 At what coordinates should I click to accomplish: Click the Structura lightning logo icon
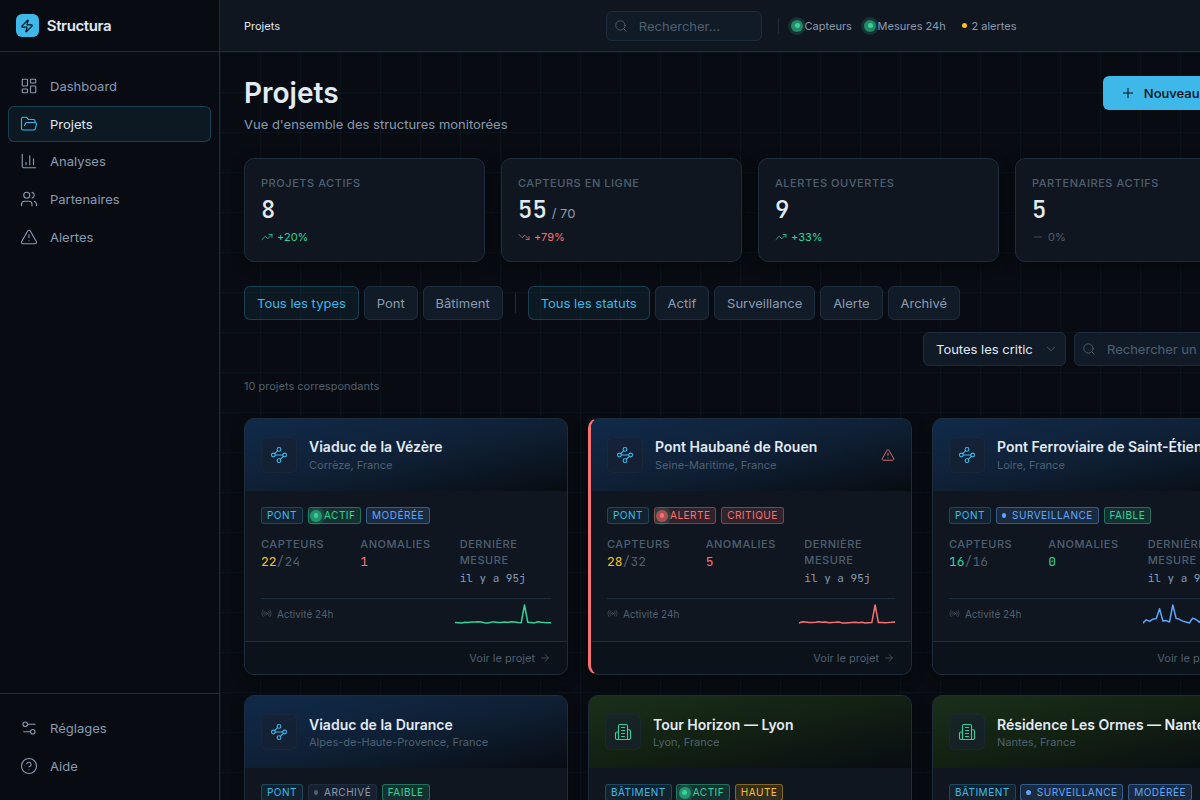(27, 26)
